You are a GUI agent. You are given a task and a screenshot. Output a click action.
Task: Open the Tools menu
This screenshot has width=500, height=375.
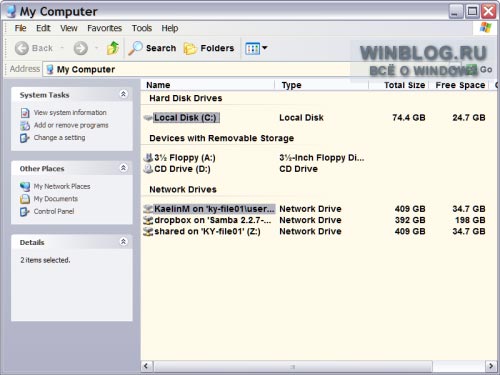[142, 28]
